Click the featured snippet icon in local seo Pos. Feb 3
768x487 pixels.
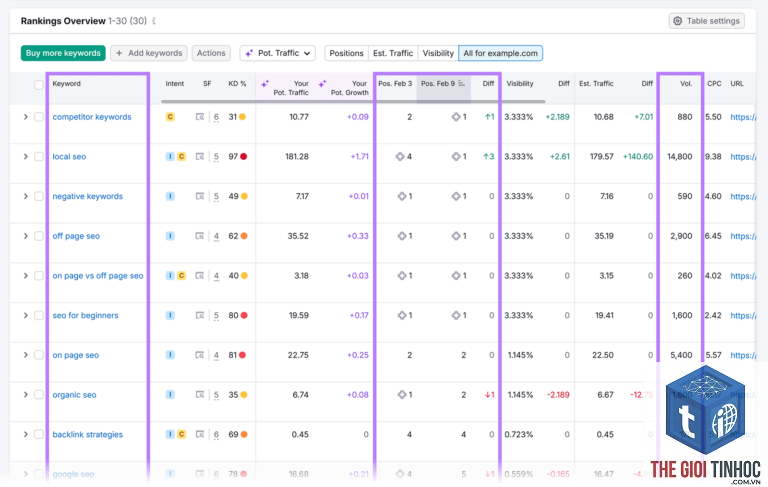click(x=400, y=157)
